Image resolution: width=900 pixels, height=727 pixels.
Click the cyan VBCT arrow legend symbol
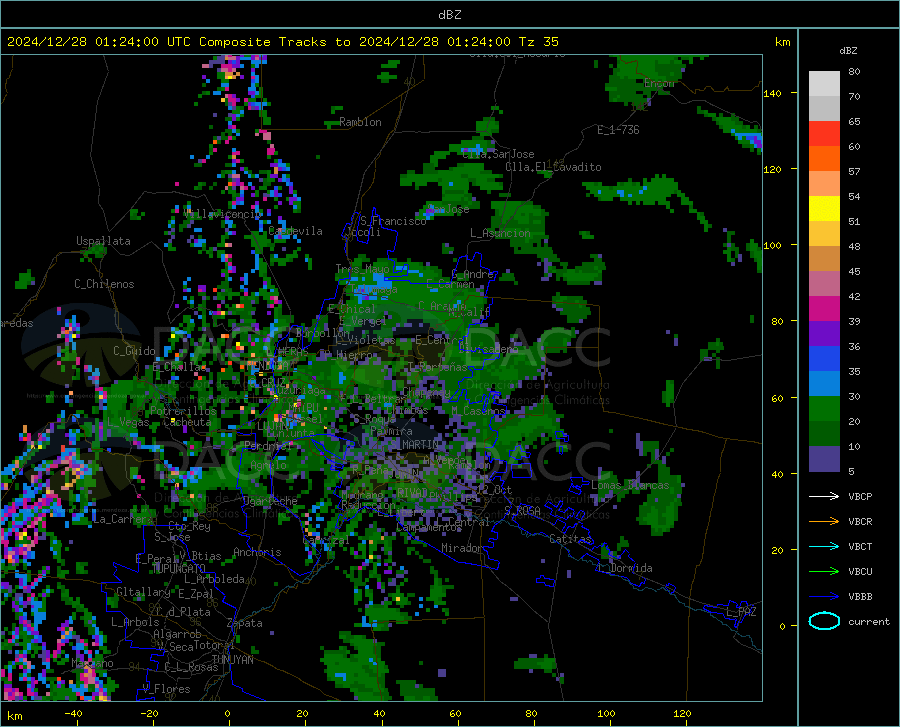[824, 546]
